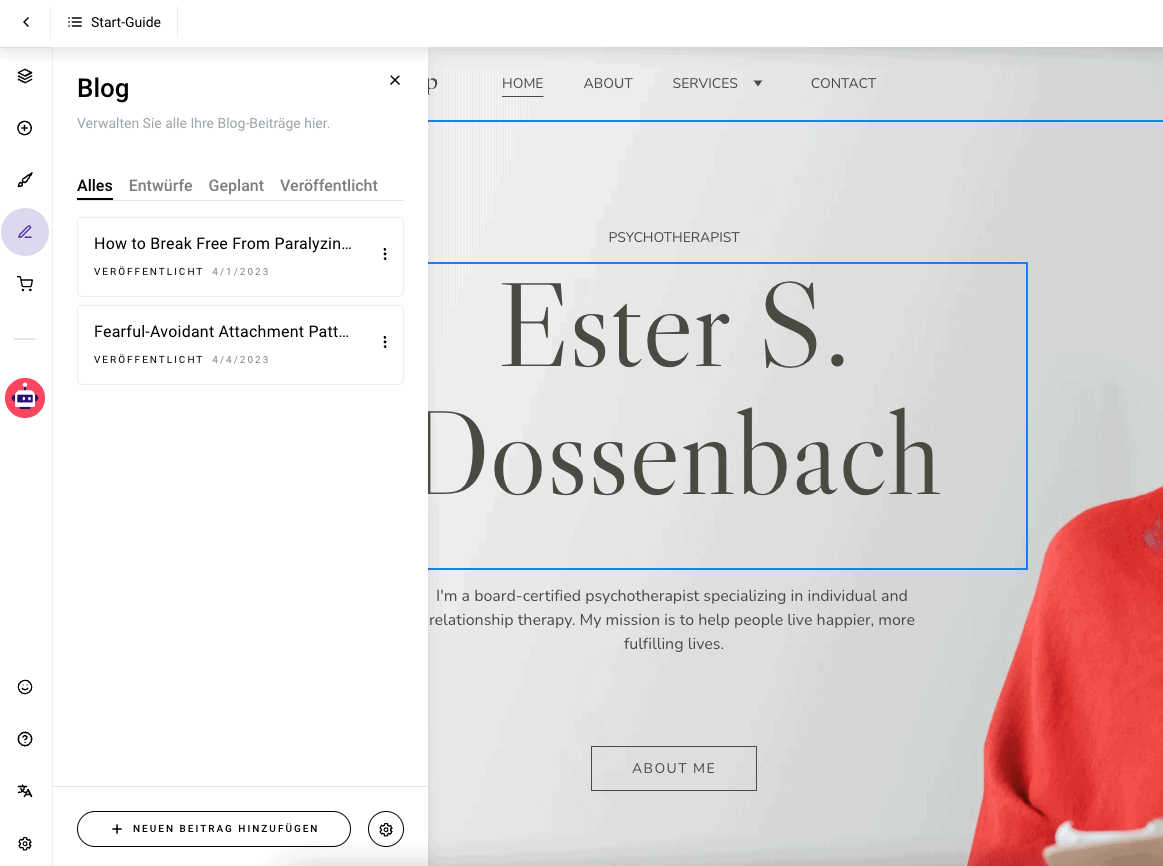Switch to the Geplant tab

(x=236, y=185)
